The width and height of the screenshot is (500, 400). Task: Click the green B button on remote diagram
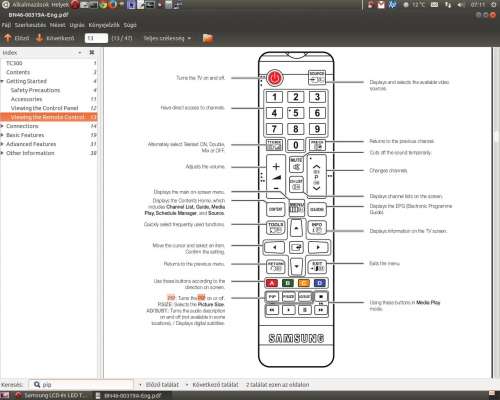[288, 283]
